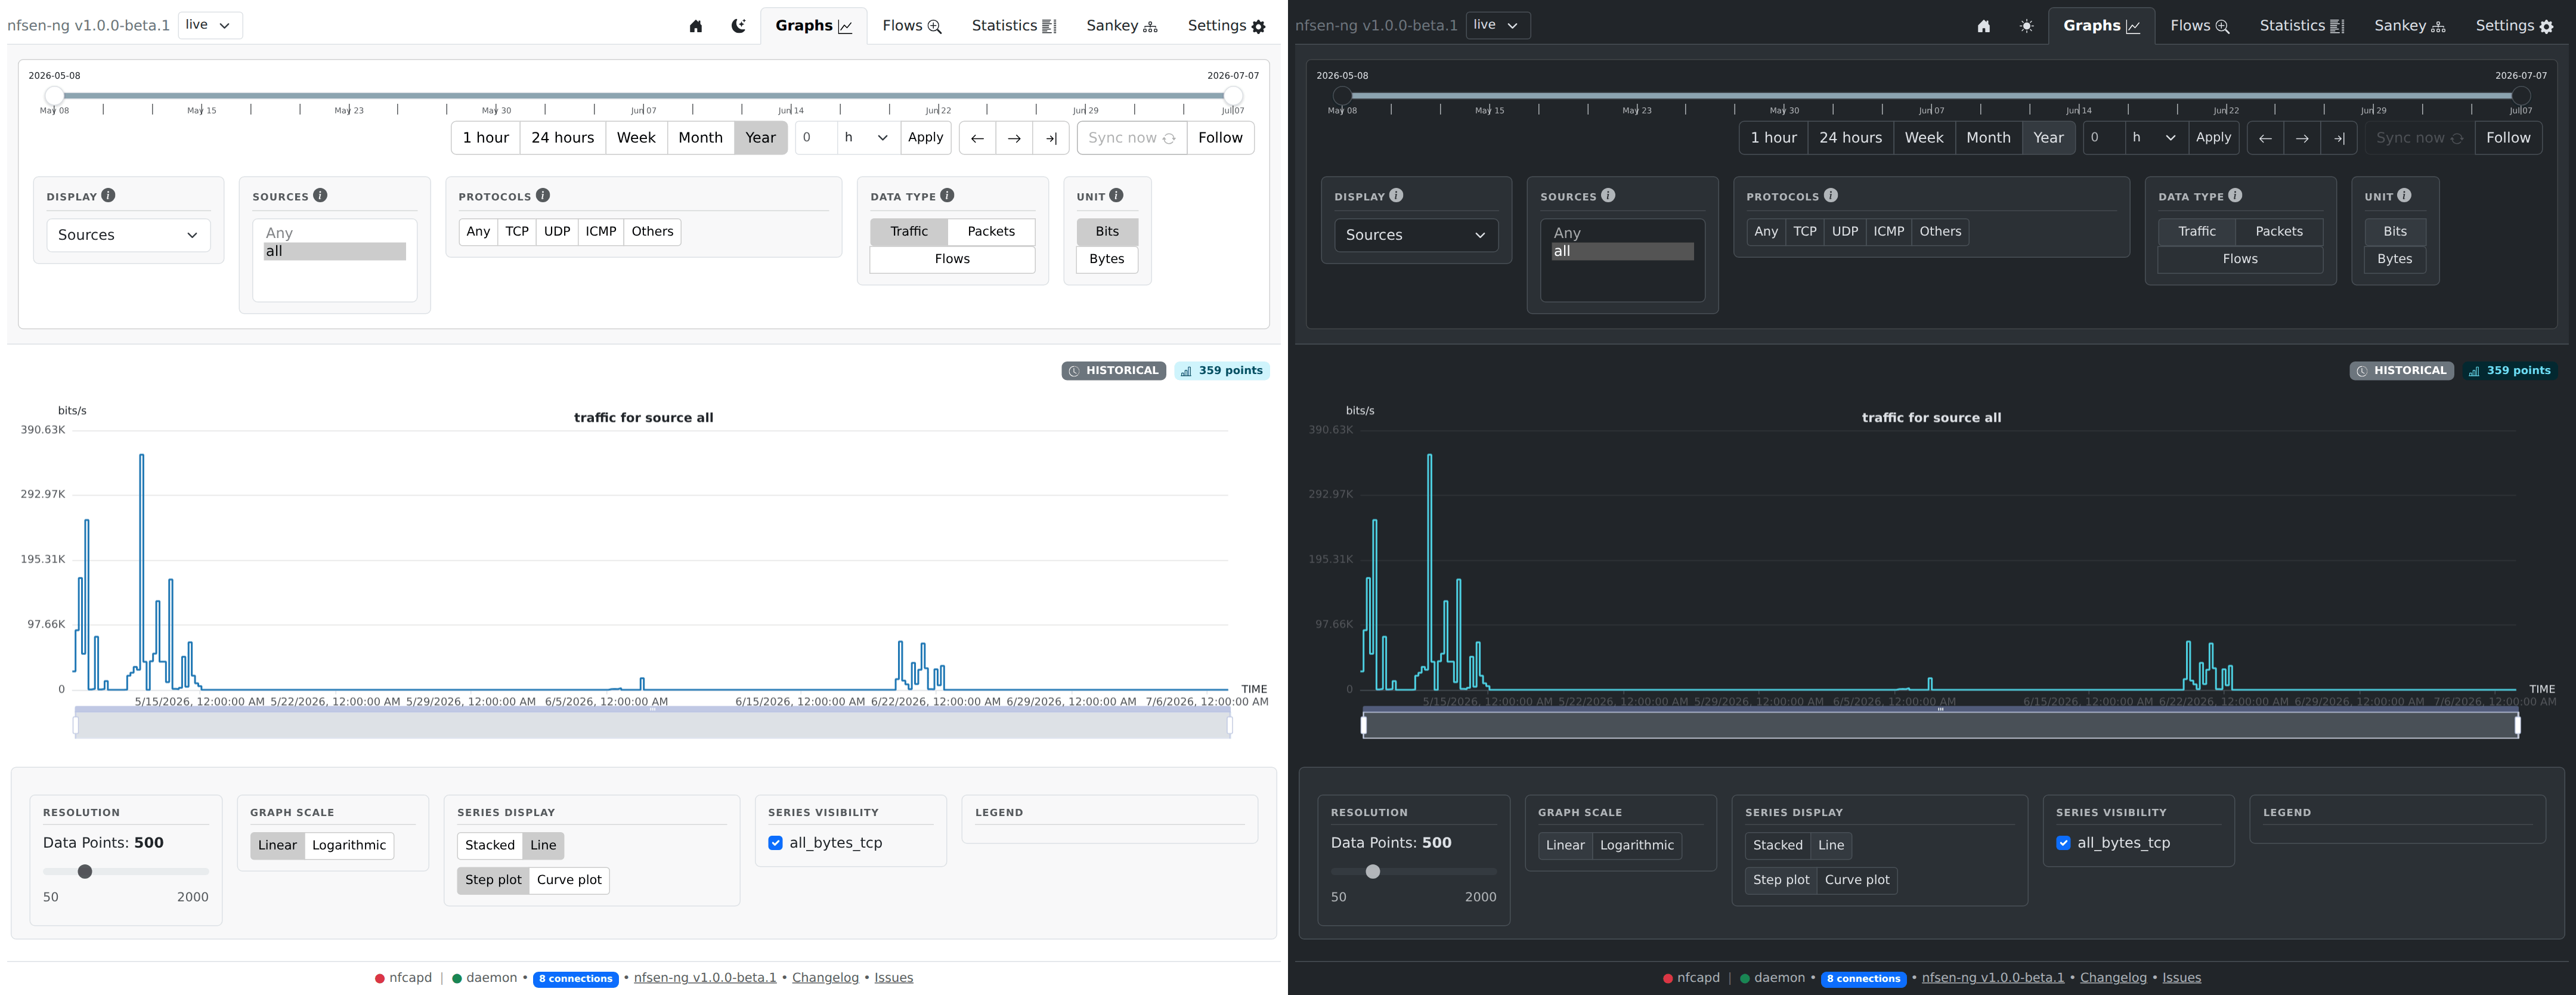Click the Unit info icon in the dark window

point(2404,195)
